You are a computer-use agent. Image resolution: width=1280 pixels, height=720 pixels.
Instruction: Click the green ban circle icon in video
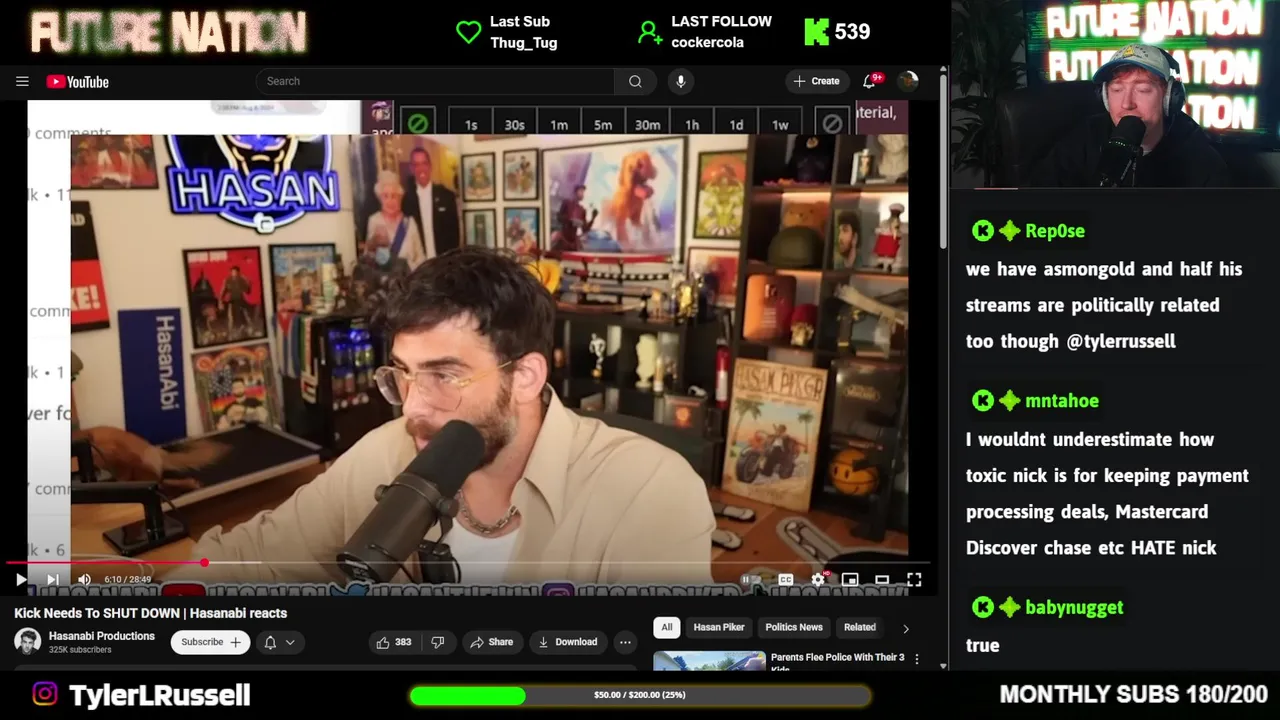(x=418, y=124)
